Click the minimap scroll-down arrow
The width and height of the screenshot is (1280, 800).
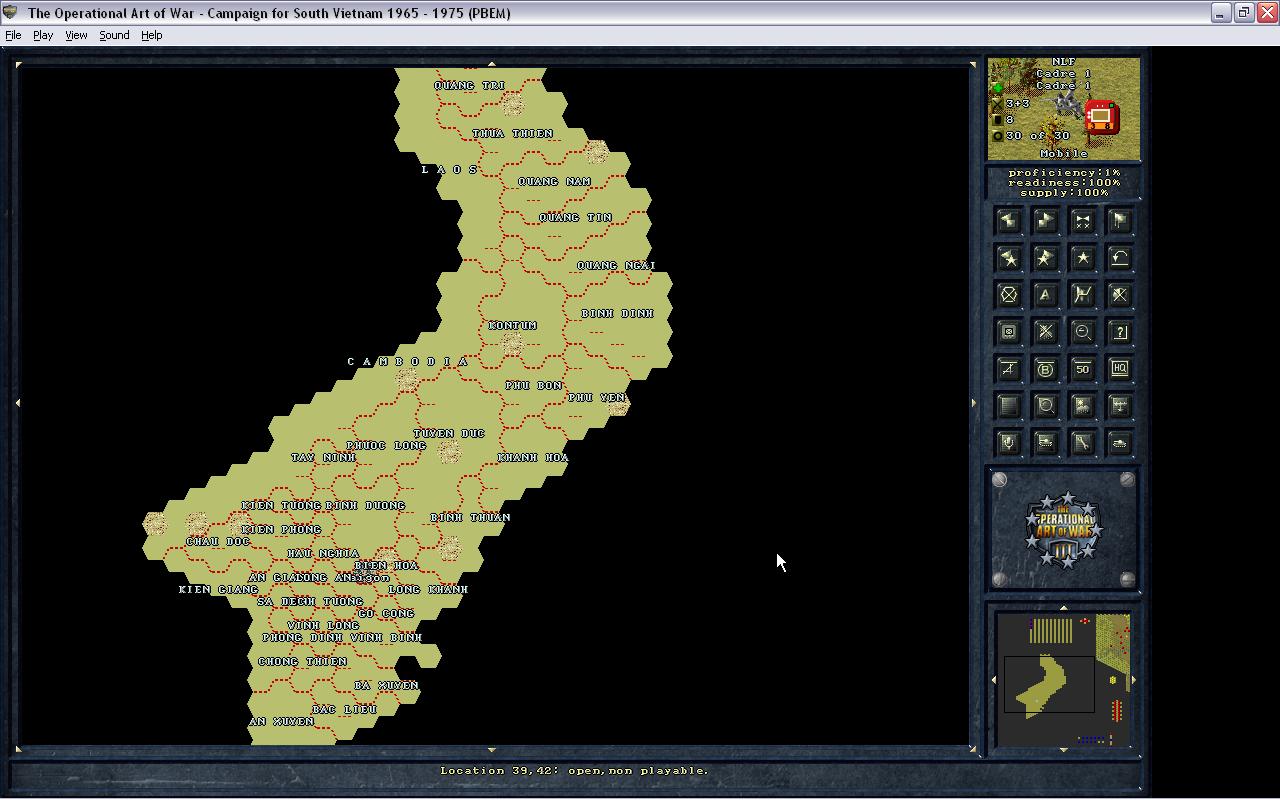[x=1063, y=750]
